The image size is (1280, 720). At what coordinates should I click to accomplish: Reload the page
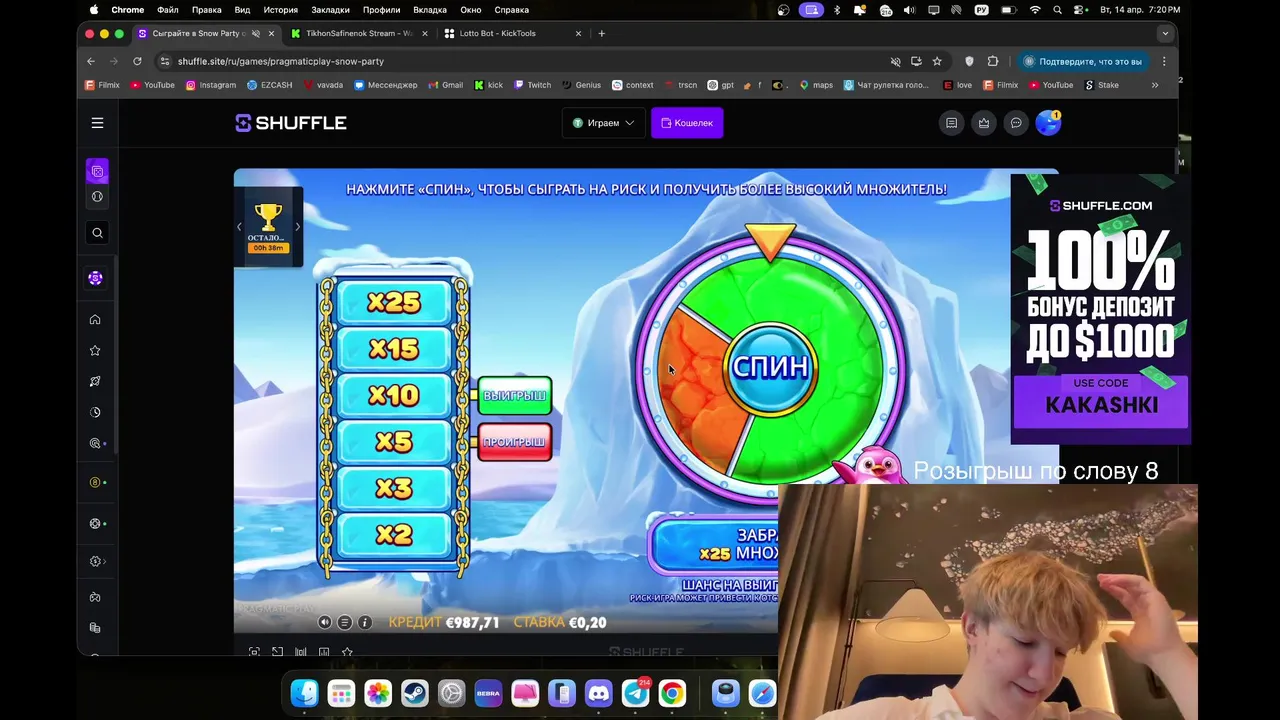[x=137, y=61]
